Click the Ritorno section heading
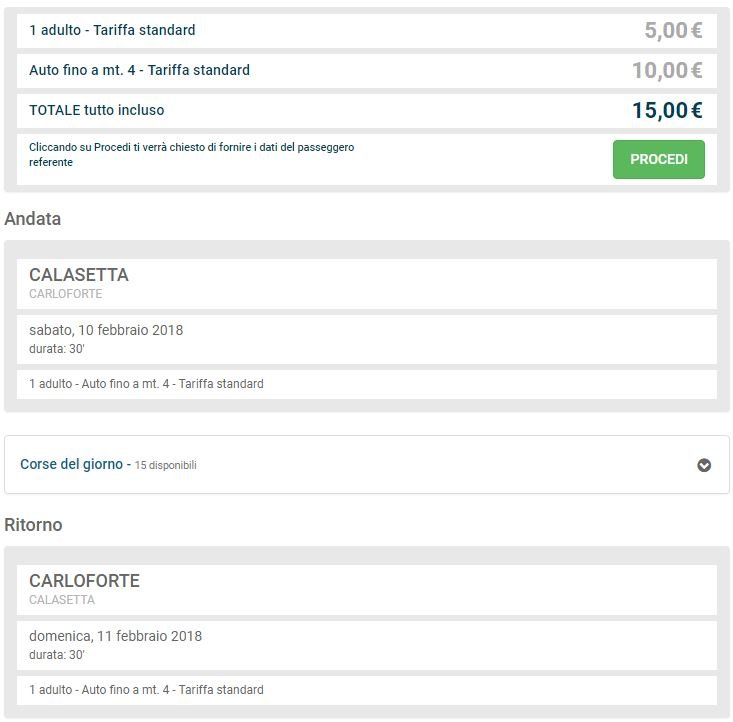733x722 pixels. [33, 525]
